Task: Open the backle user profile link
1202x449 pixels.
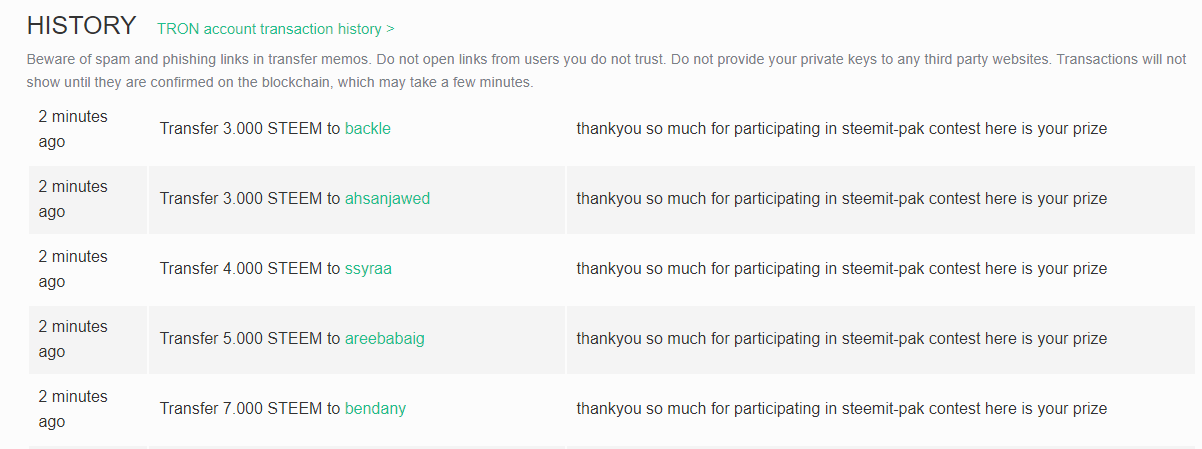Action: (x=368, y=129)
